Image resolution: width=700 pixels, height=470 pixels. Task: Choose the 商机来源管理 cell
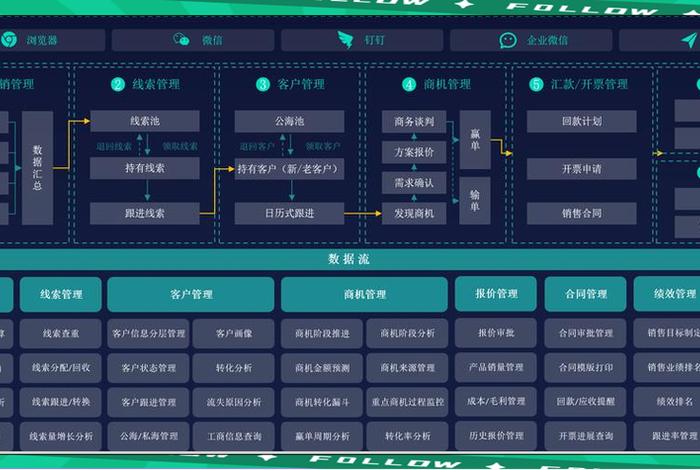click(407, 368)
